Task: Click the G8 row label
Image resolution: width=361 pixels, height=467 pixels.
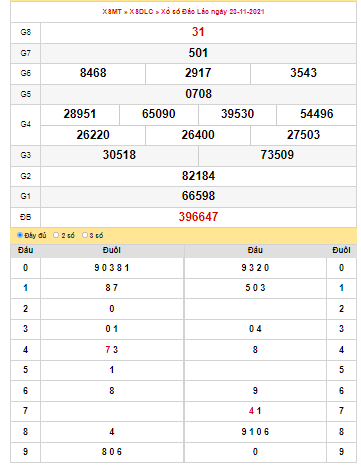Action: [x=26, y=32]
